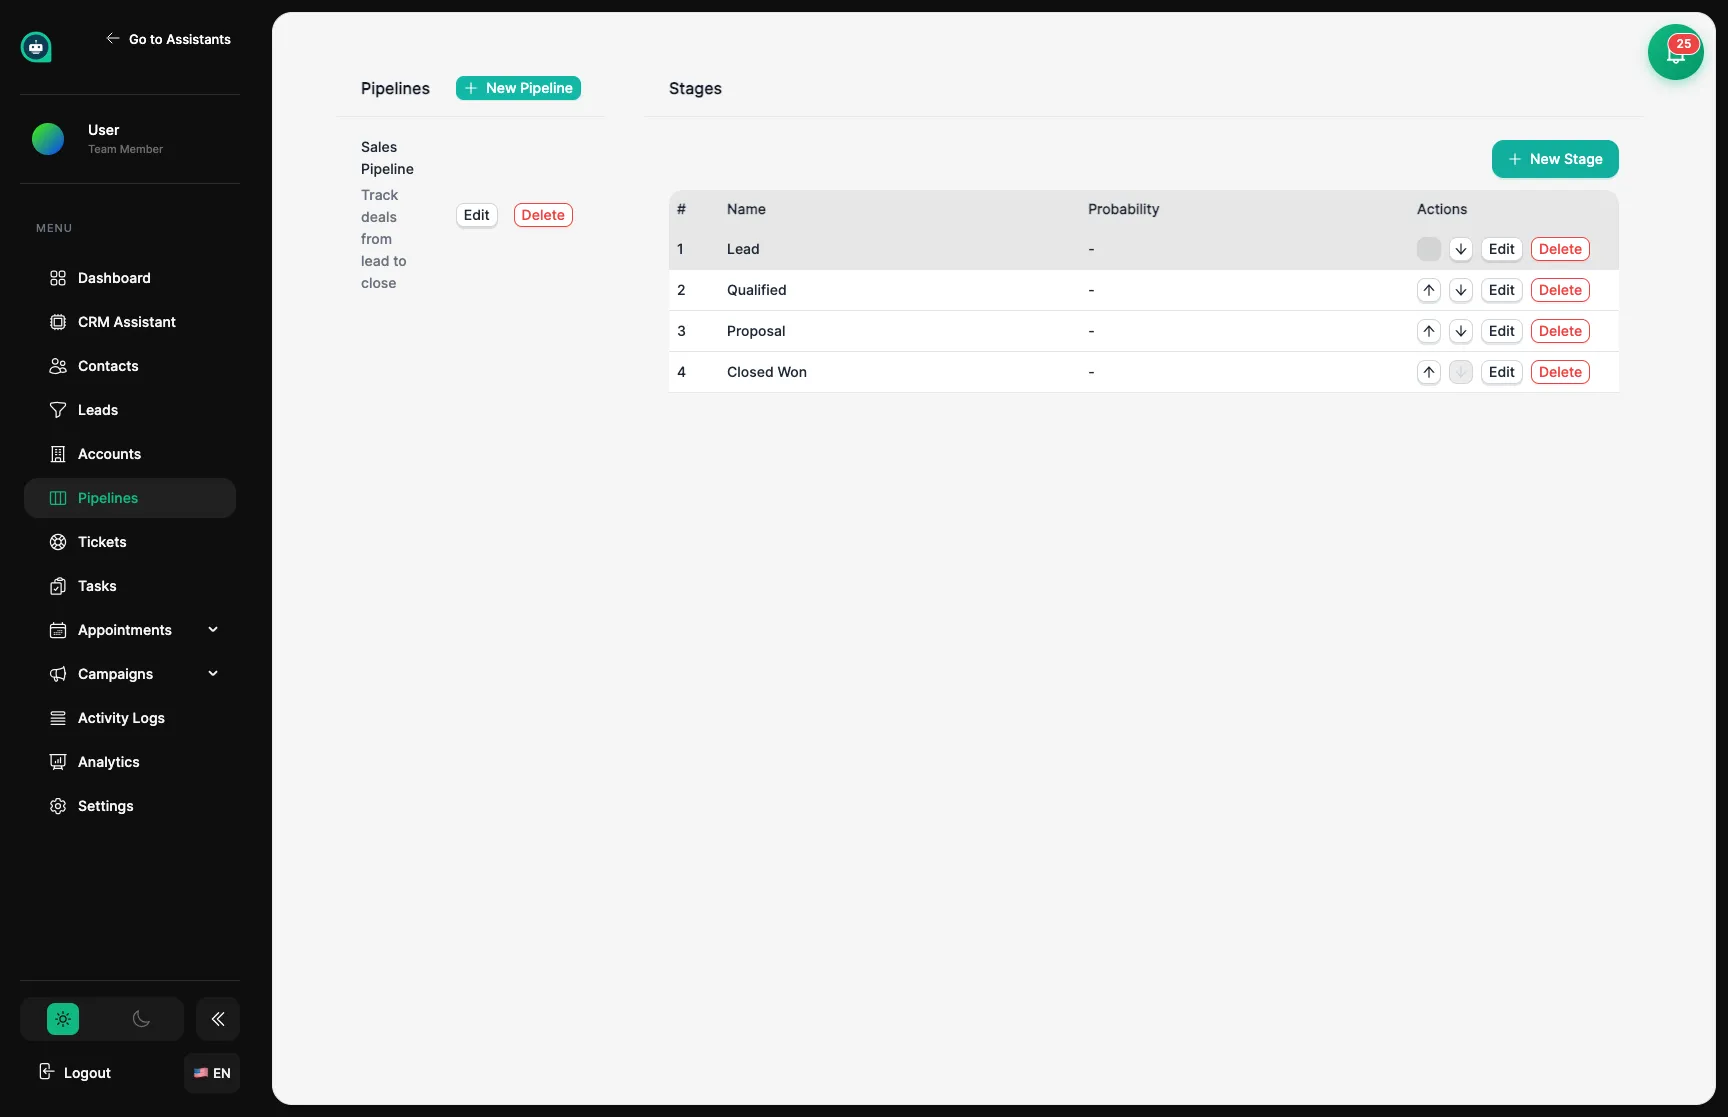Select the Pipelines menu item
Image resolution: width=1728 pixels, height=1117 pixels.
coord(130,498)
